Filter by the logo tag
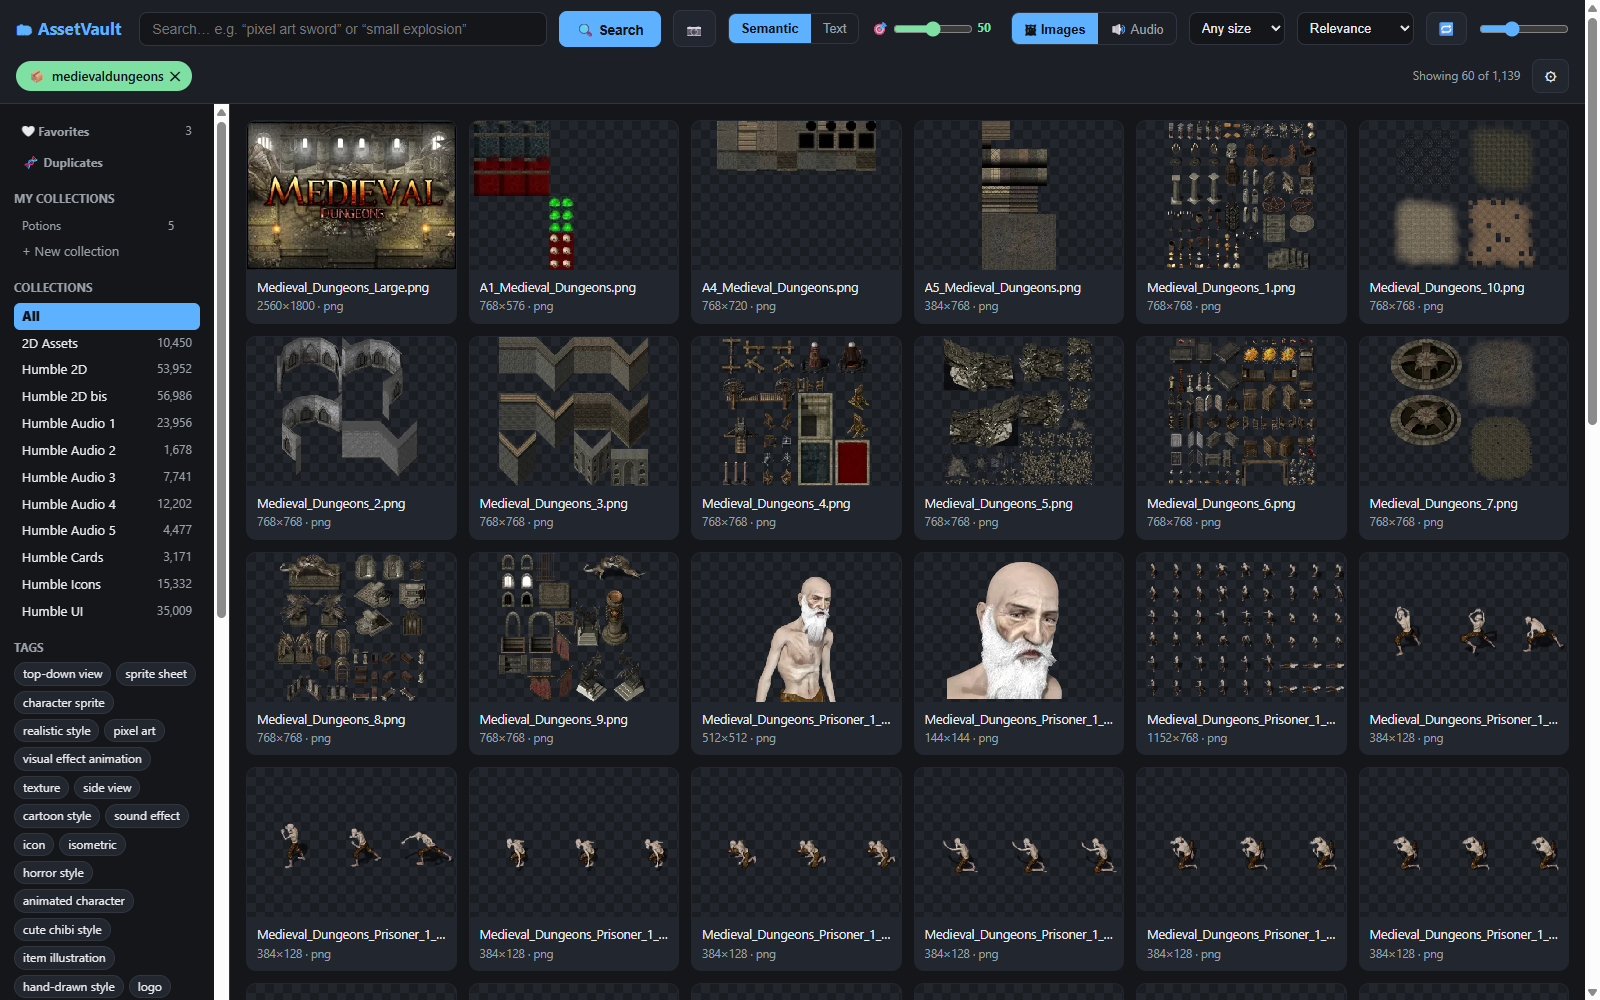The height and width of the screenshot is (1000, 1600). (x=150, y=987)
